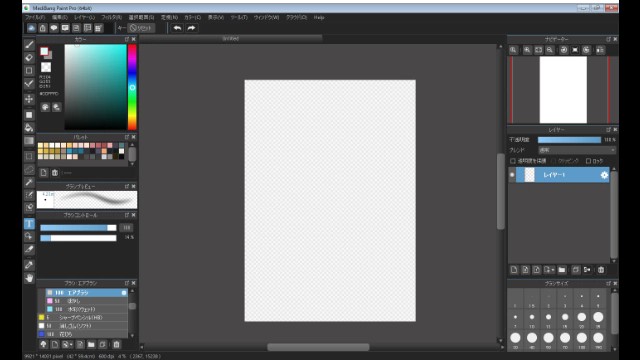Select the シャープペンシル(HB) brush
The width and height of the screenshot is (640, 360).
pos(82,318)
